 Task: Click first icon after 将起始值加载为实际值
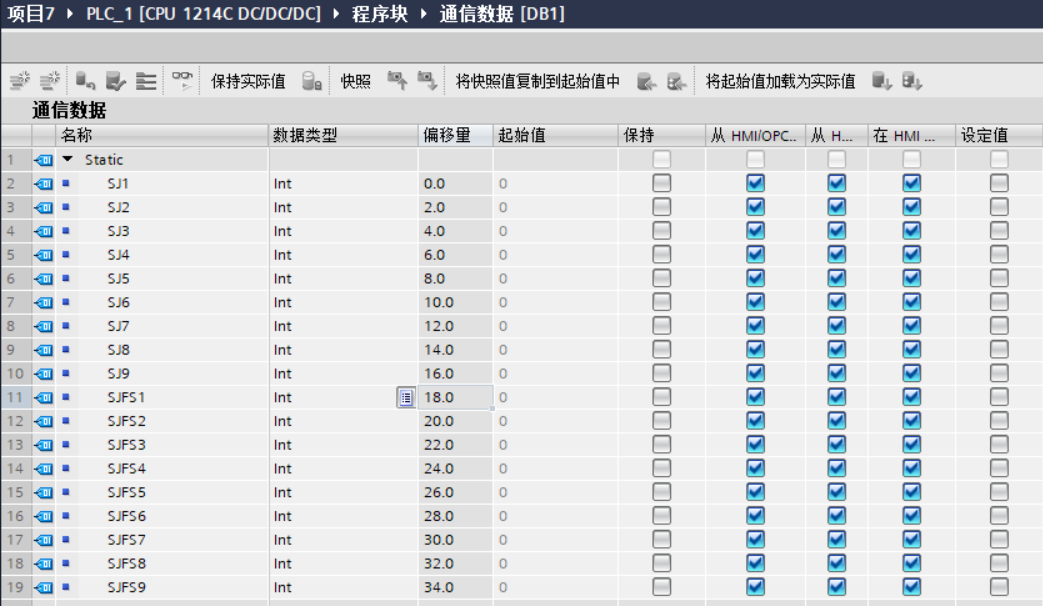881,81
